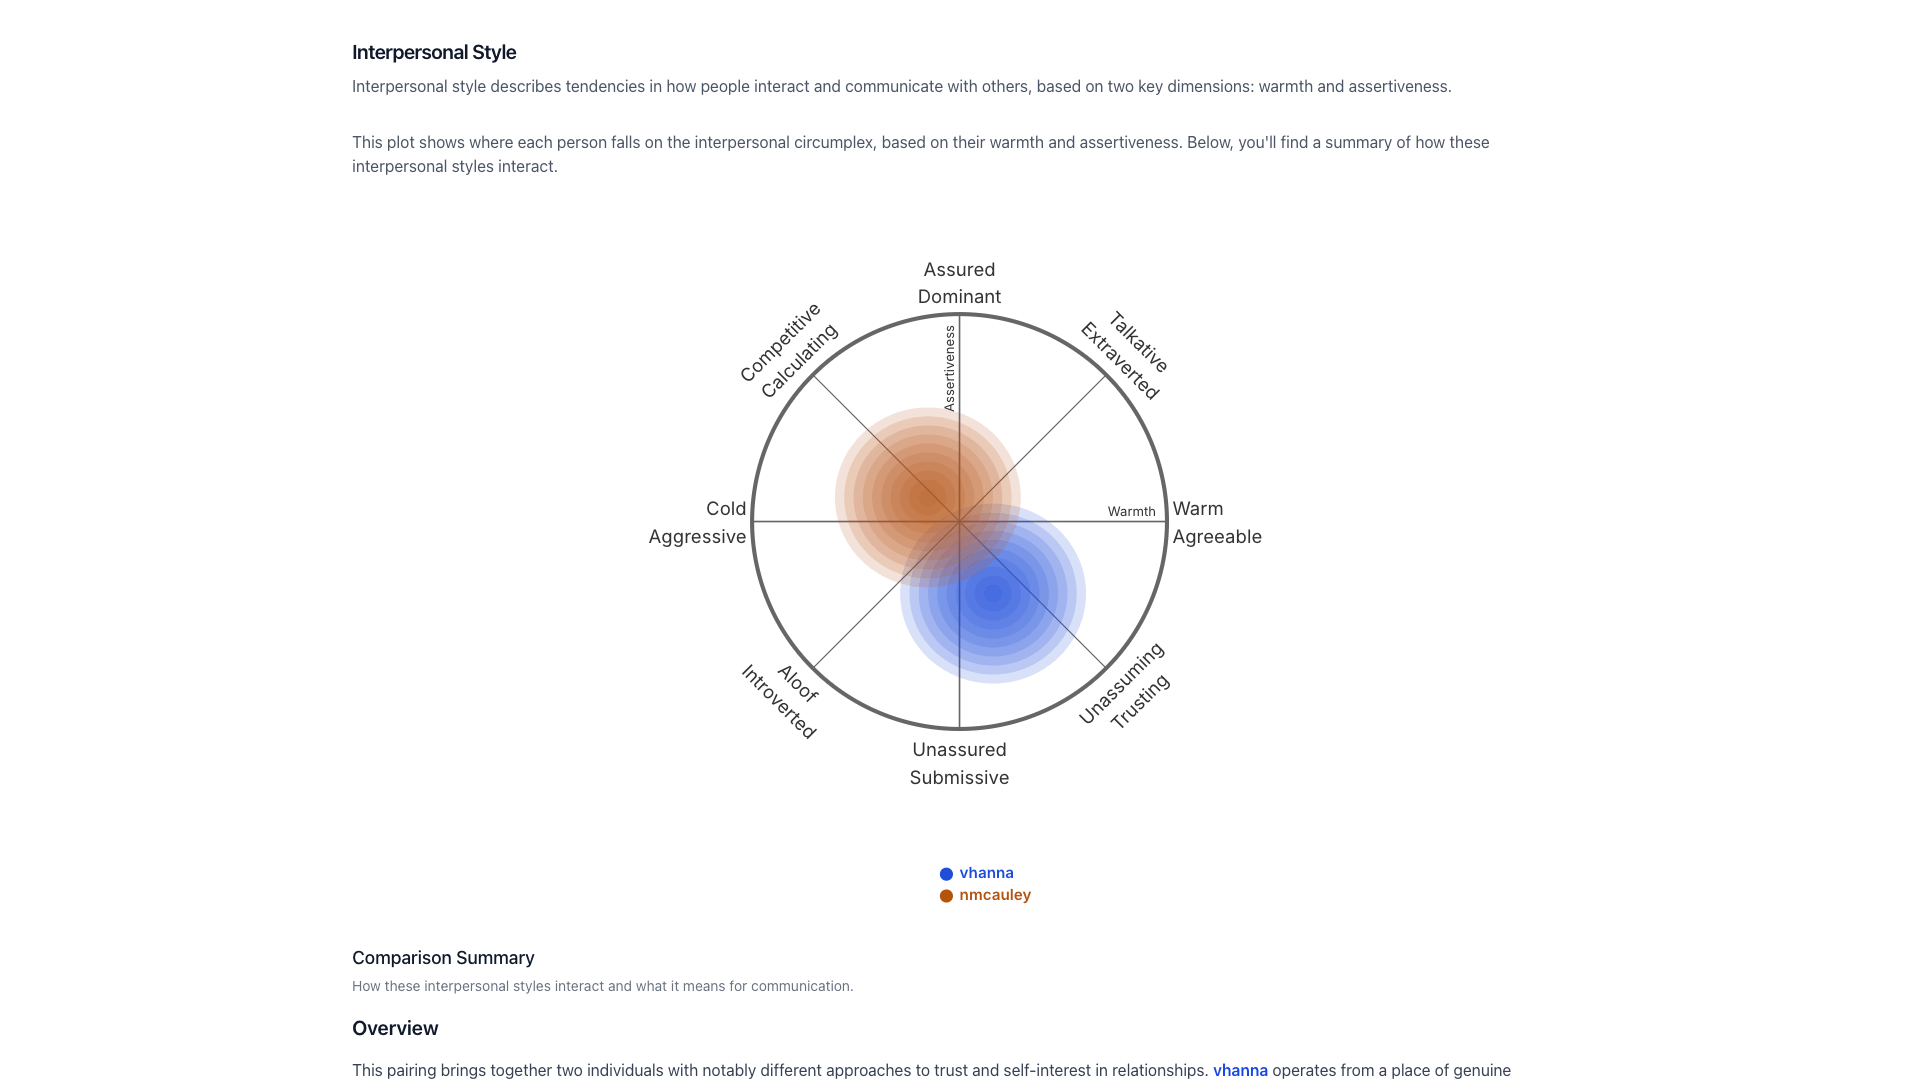Image resolution: width=1920 pixels, height=1080 pixels.
Task: Click the Interpersonal Style heading
Action: coord(434,52)
